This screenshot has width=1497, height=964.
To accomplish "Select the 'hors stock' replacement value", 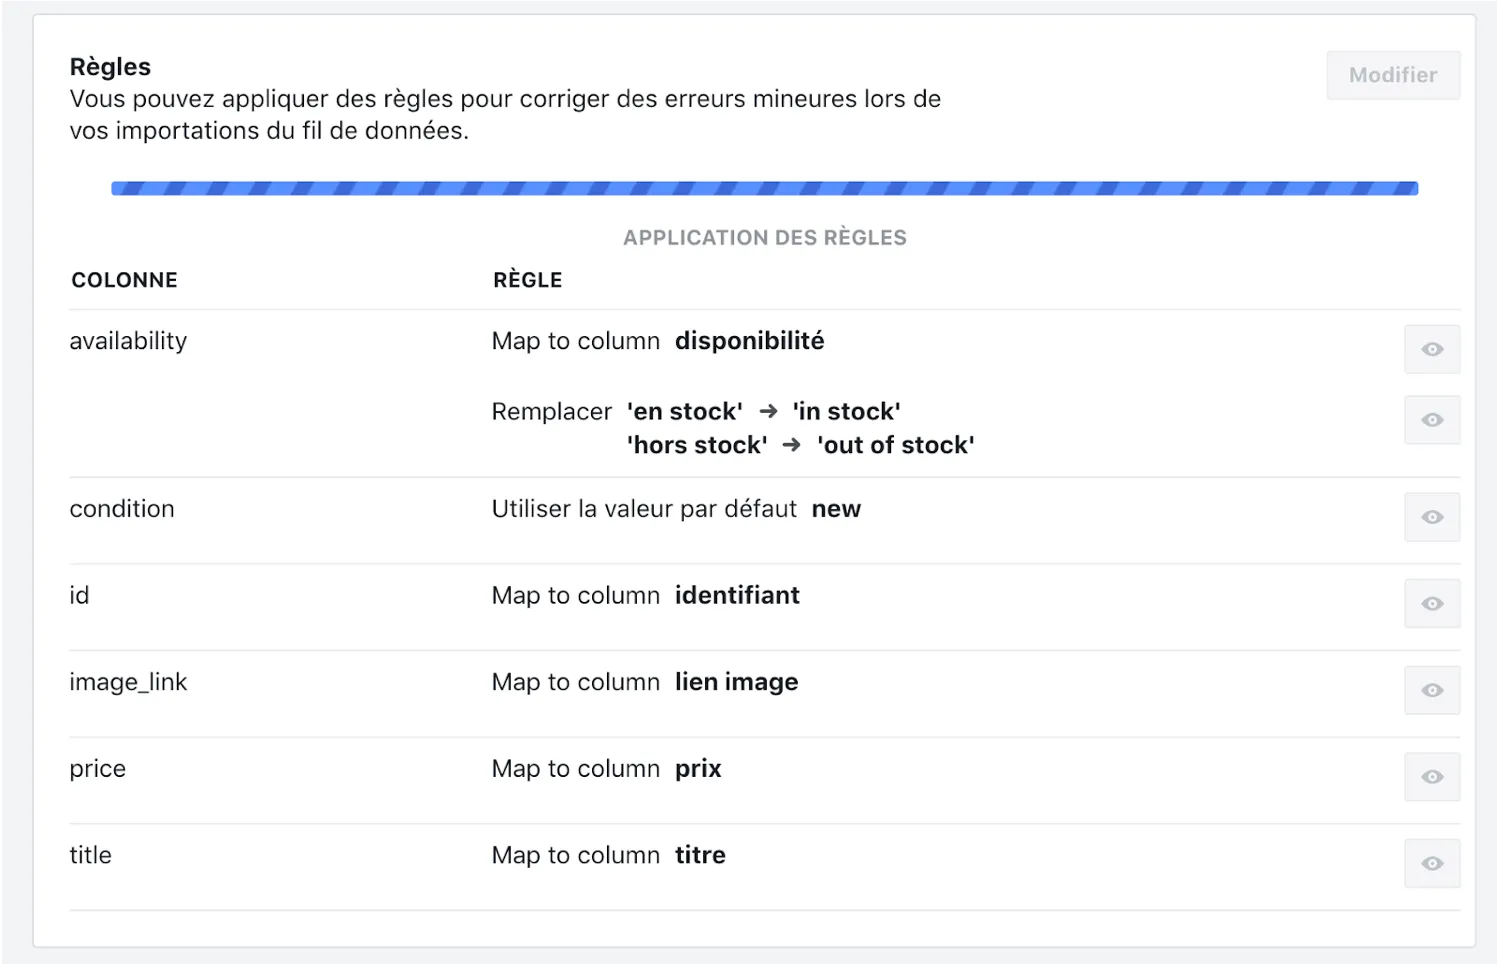I will [x=697, y=445].
